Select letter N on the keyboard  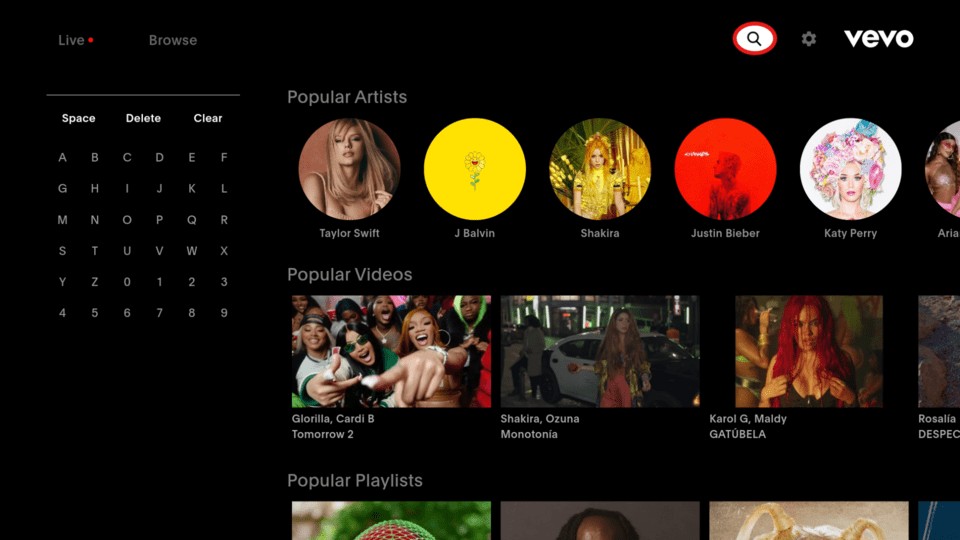(x=94, y=220)
